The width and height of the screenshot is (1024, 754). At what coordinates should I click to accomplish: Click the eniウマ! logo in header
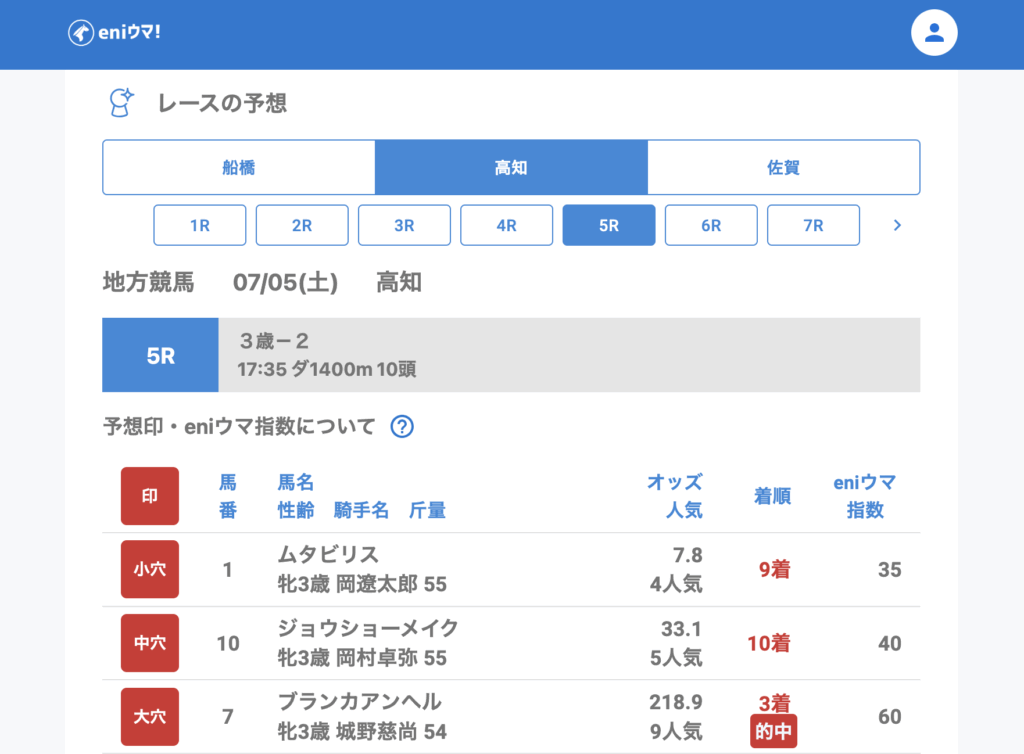click(115, 32)
